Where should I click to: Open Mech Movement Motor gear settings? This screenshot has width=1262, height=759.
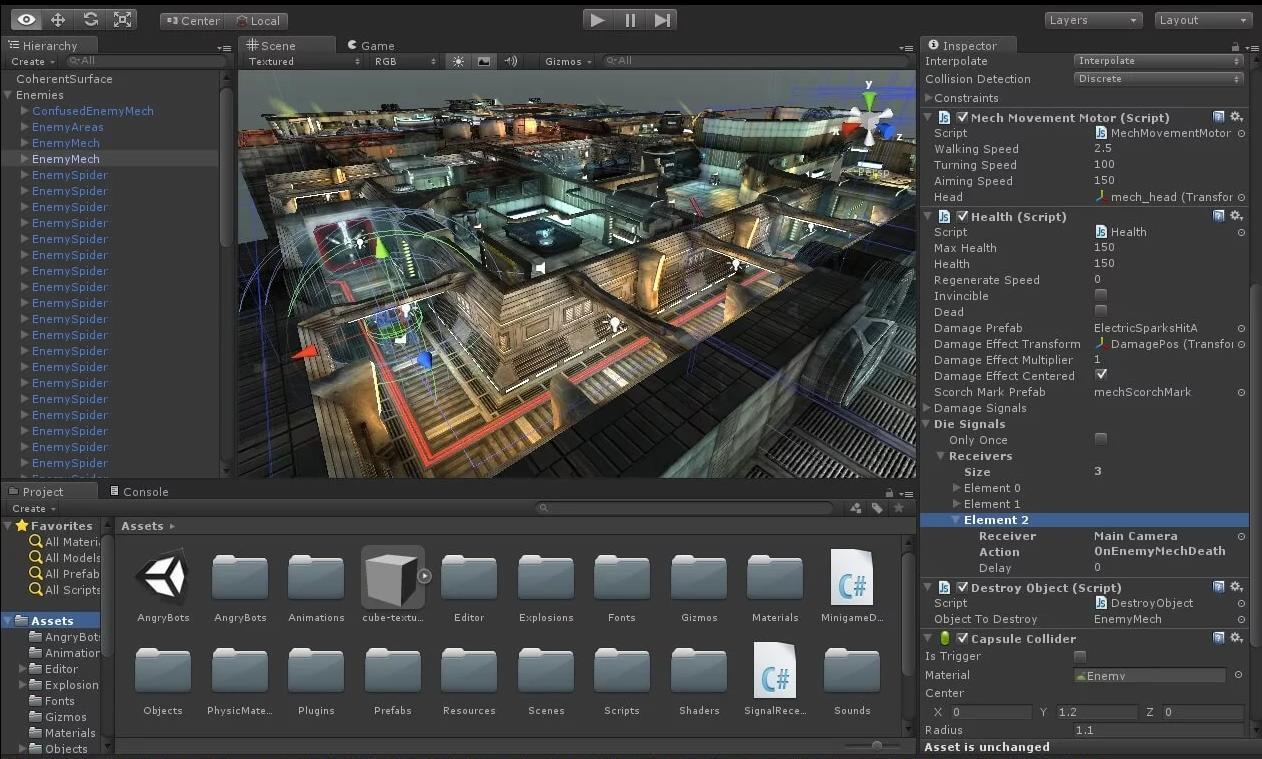click(x=1237, y=117)
